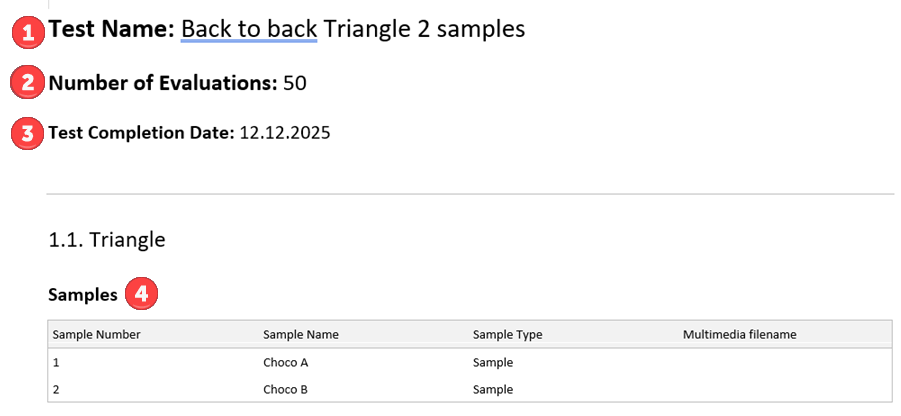Screen dimensions: 901x416
Task: Click the red number 1 callout badge
Action: (x=27, y=32)
